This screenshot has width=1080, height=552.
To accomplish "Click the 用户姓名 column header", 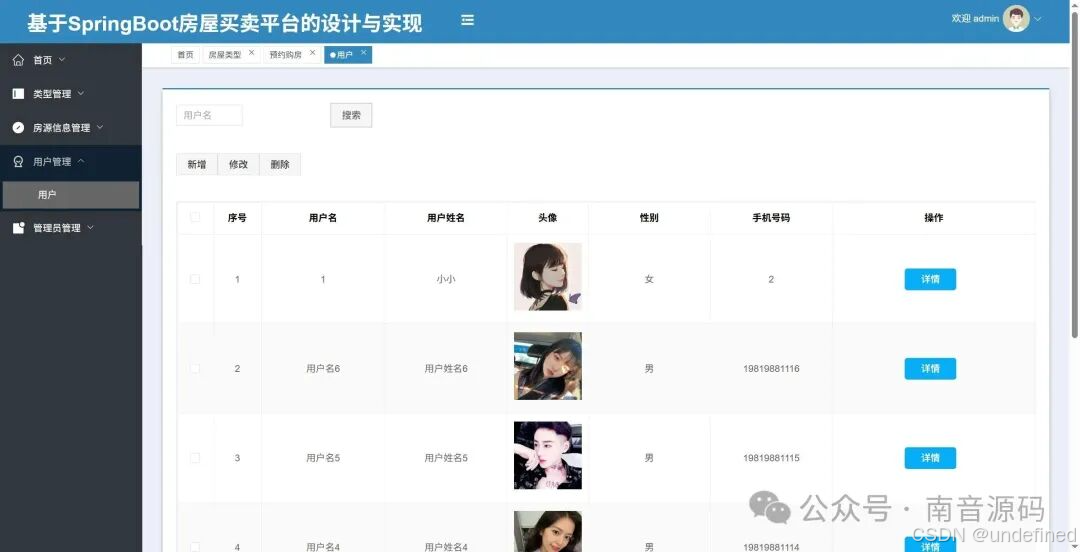I will click(x=446, y=218).
